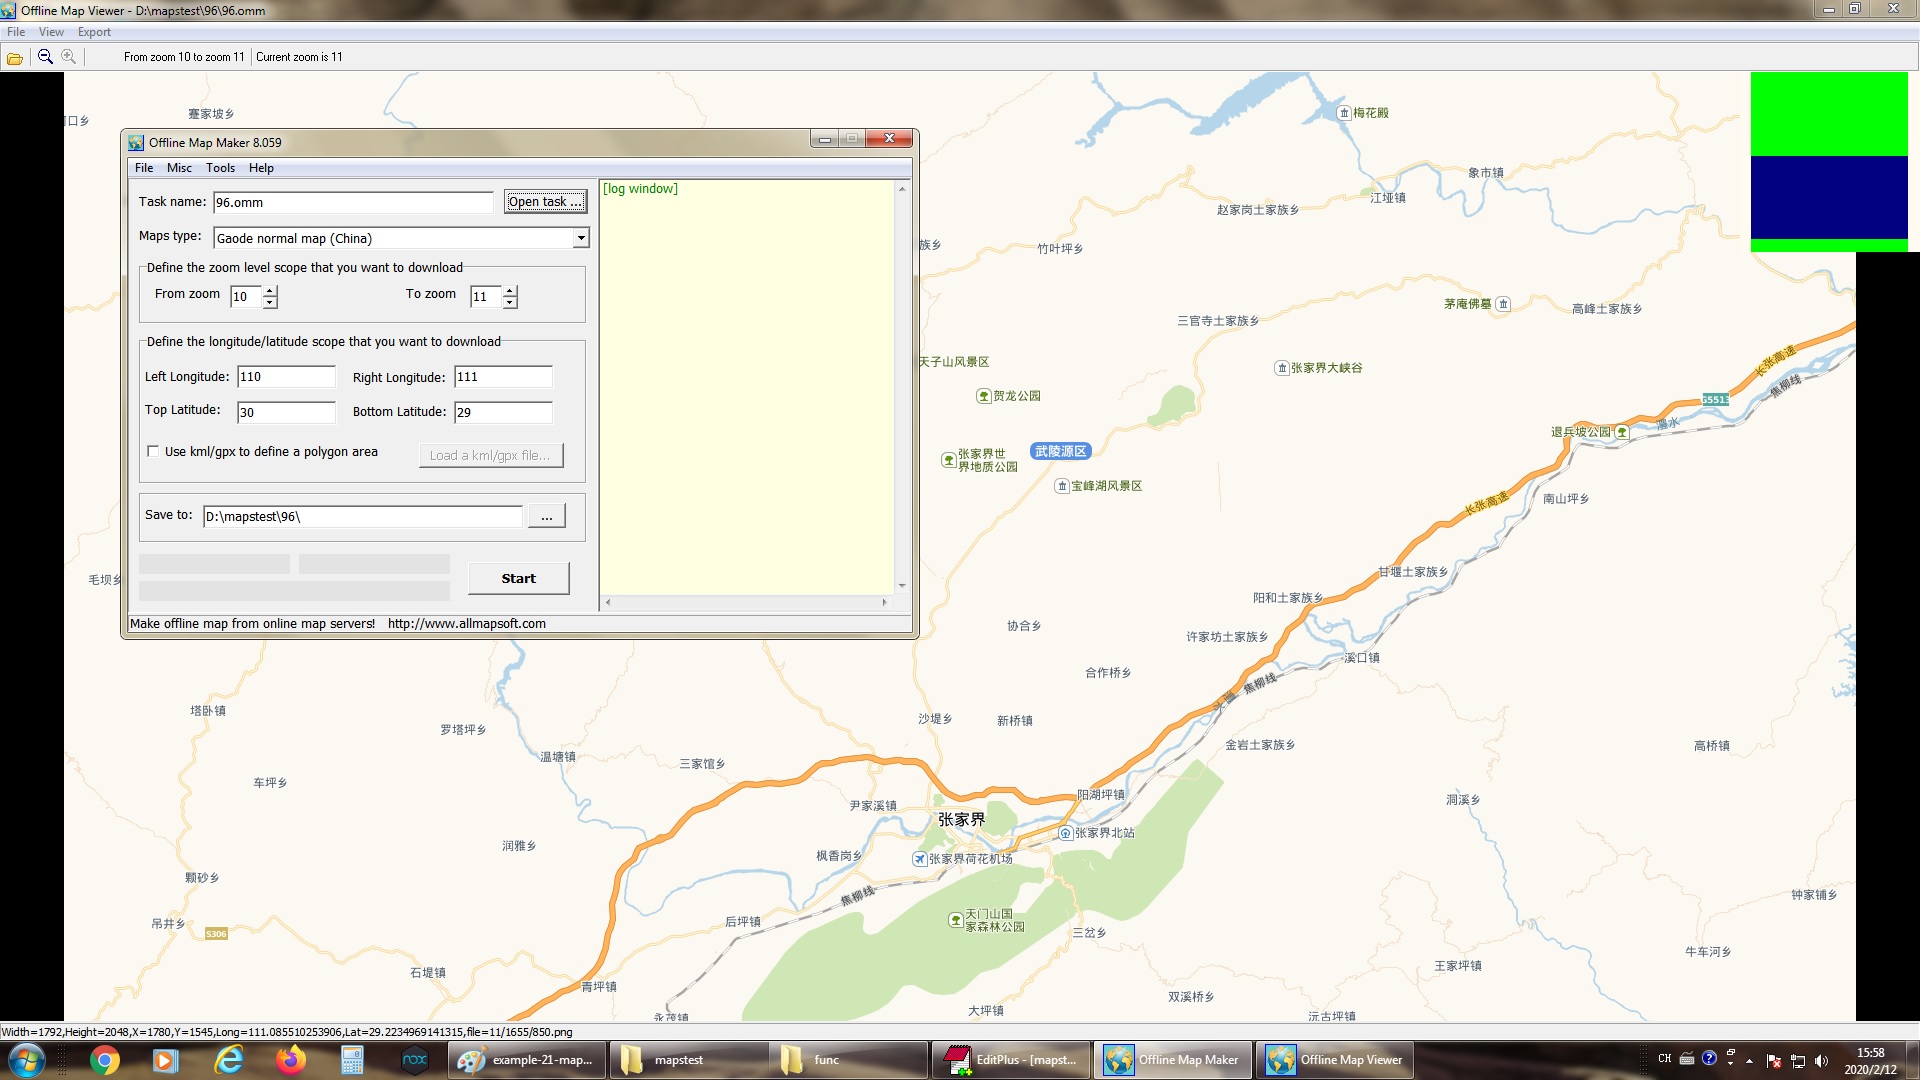
Task: Click the zoom in magnifier icon
Action: (68, 57)
